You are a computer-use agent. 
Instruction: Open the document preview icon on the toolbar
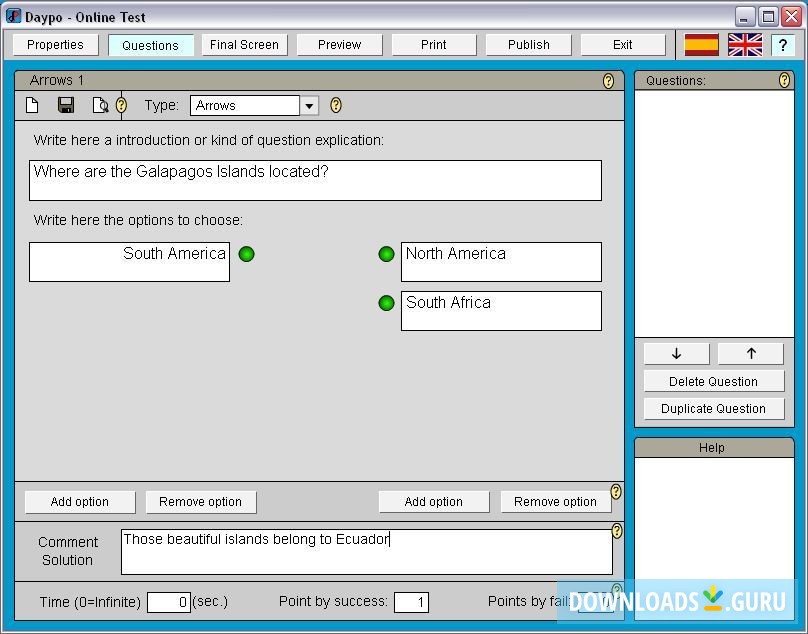[99, 104]
